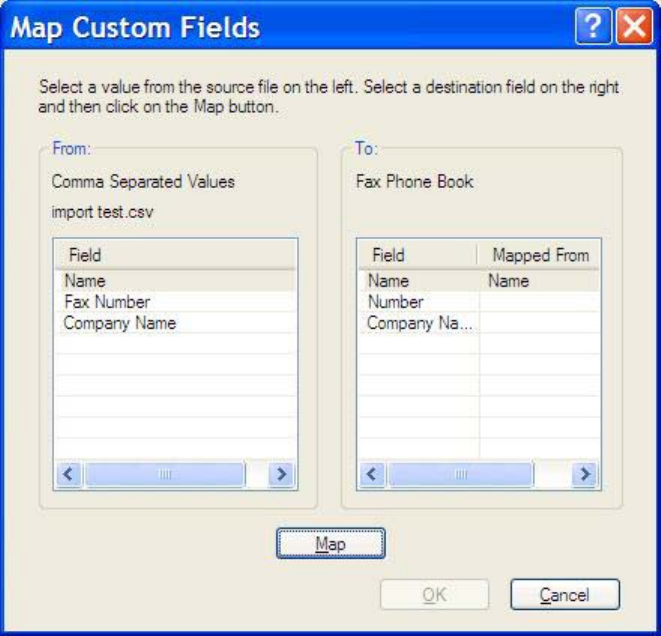
Task: Select Company Name in the source list
Action: pyautogui.click(x=120, y=323)
